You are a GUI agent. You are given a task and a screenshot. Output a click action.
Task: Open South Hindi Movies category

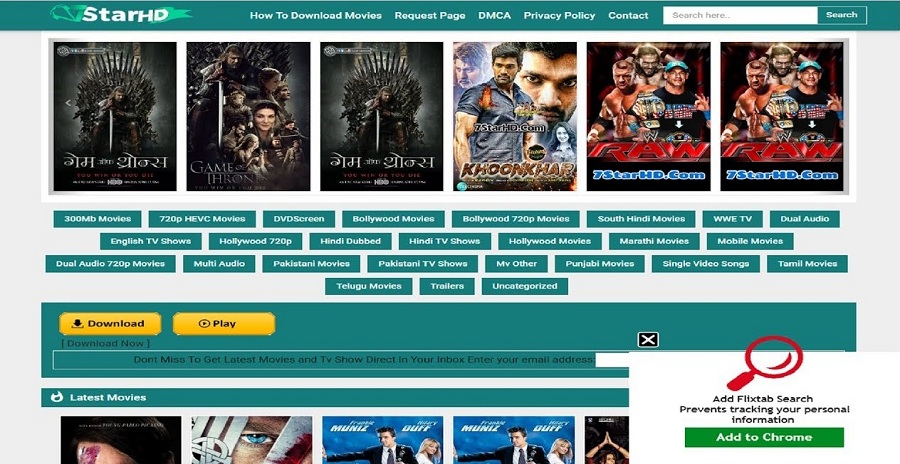tap(641, 219)
